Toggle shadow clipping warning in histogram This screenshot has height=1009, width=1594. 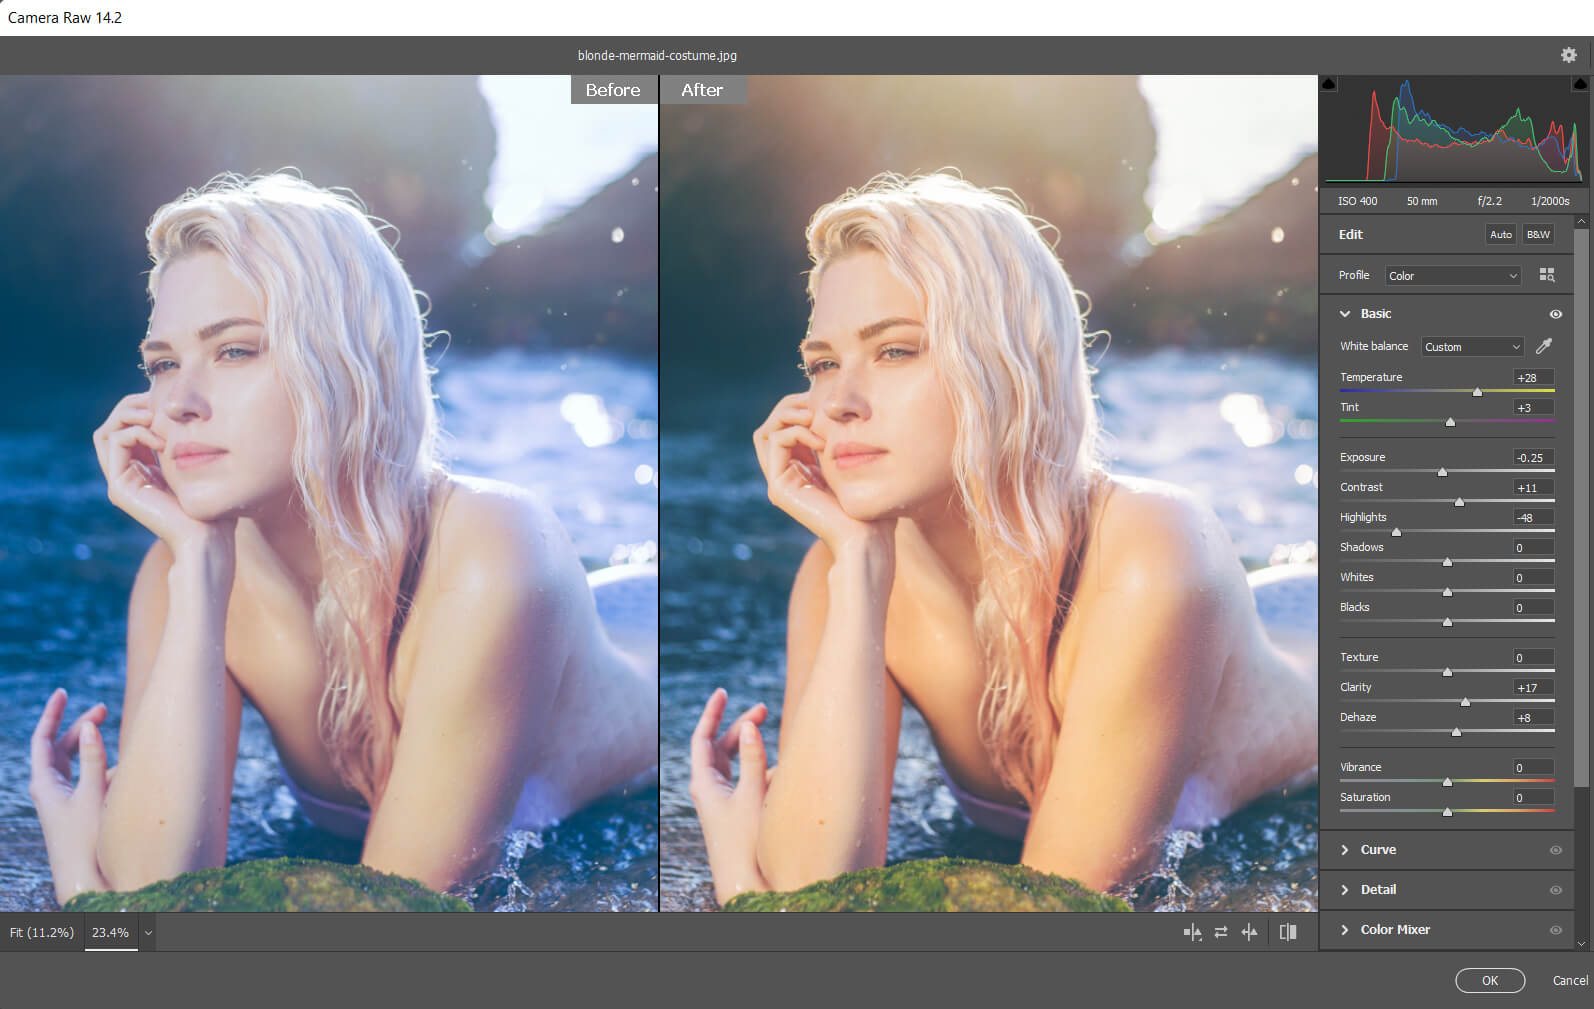point(1328,84)
